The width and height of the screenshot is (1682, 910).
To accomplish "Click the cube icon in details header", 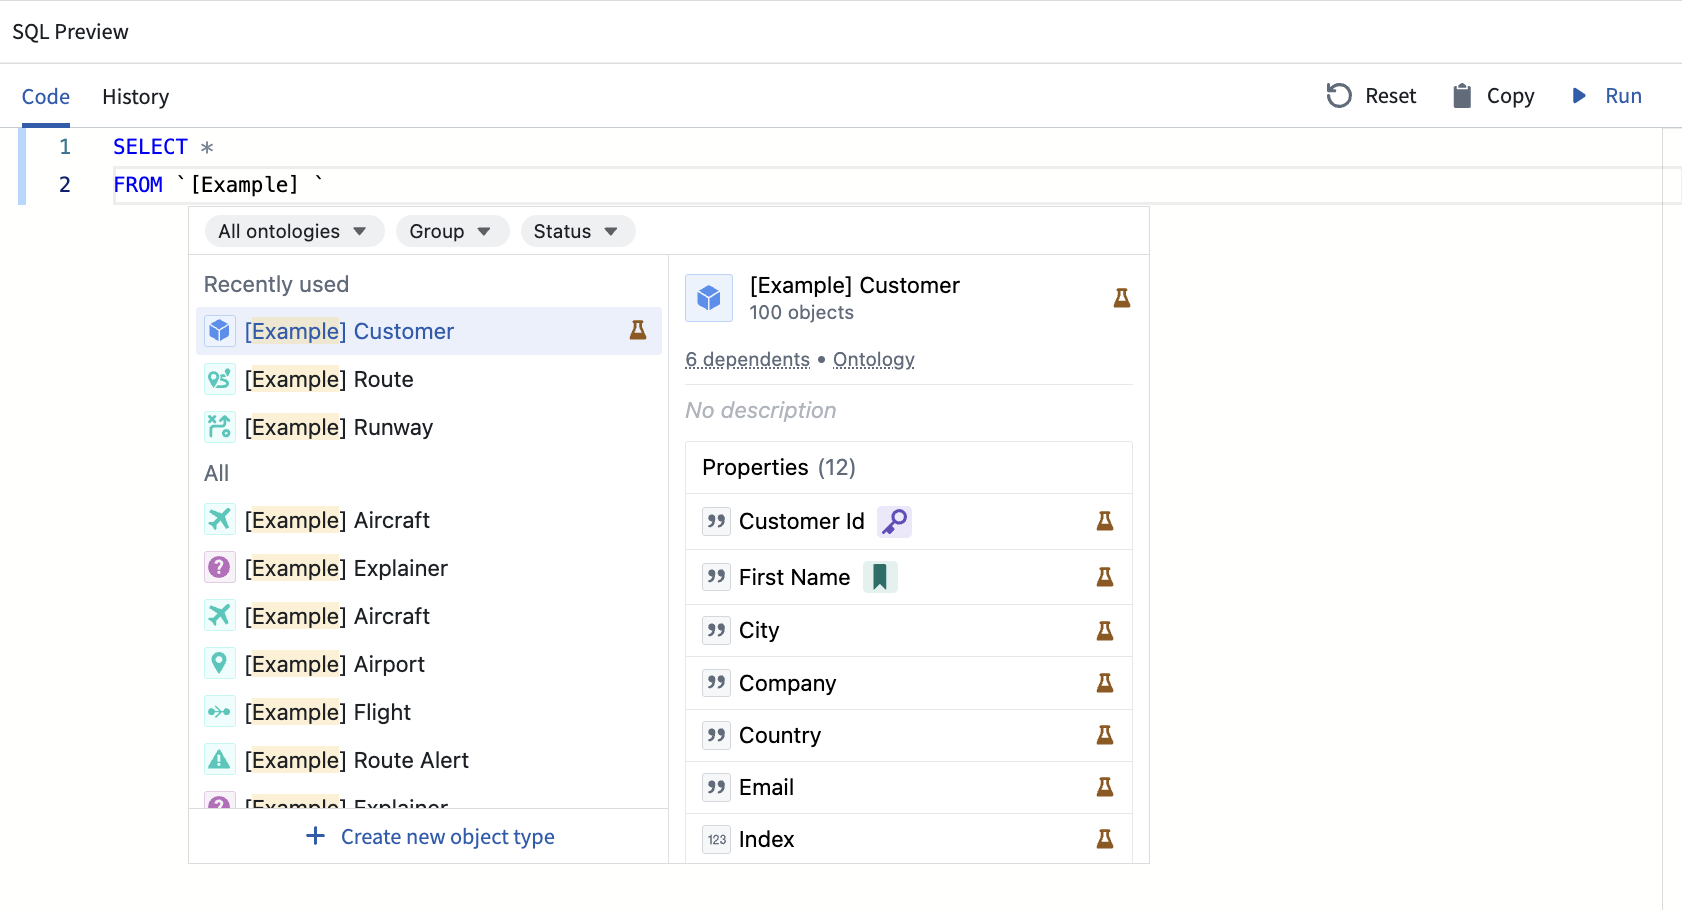I will [709, 298].
